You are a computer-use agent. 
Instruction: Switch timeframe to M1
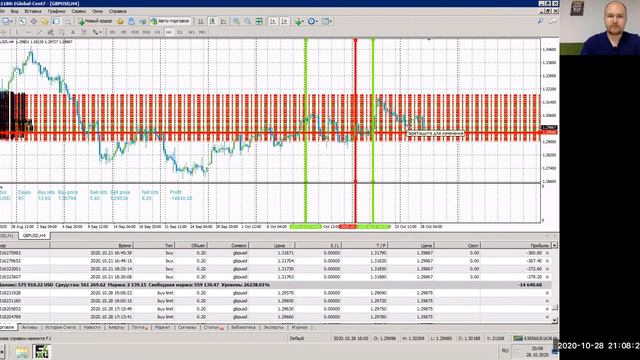113,32
